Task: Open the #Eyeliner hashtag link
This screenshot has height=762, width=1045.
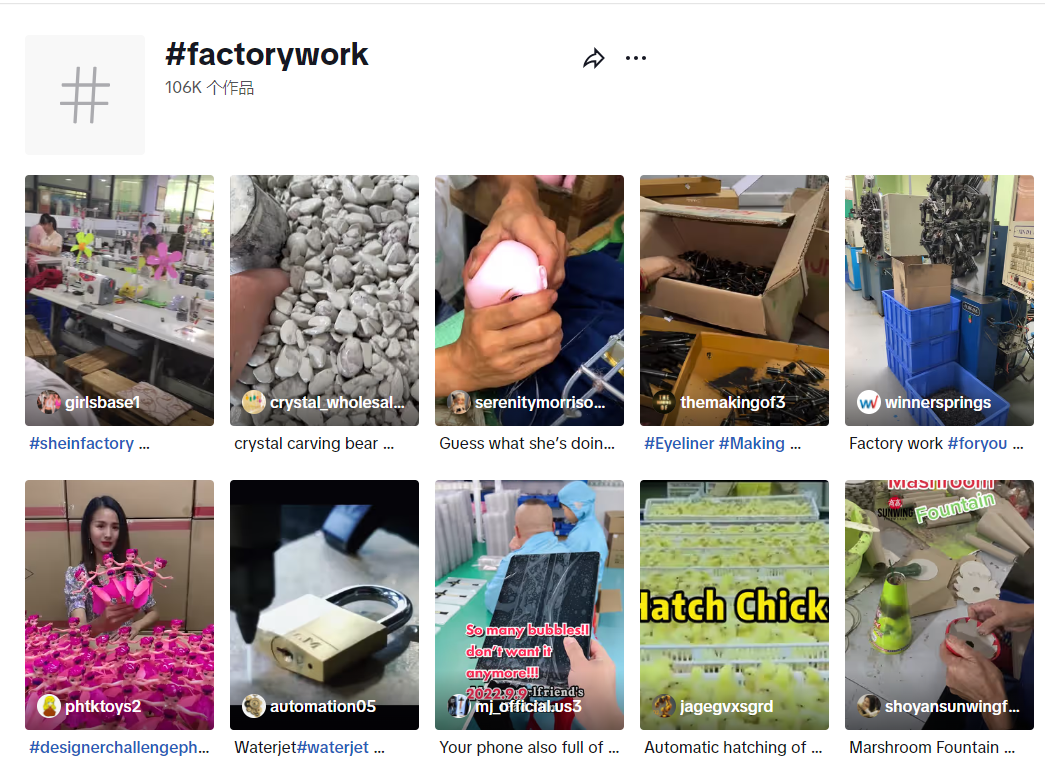Action: click(678, 443)
